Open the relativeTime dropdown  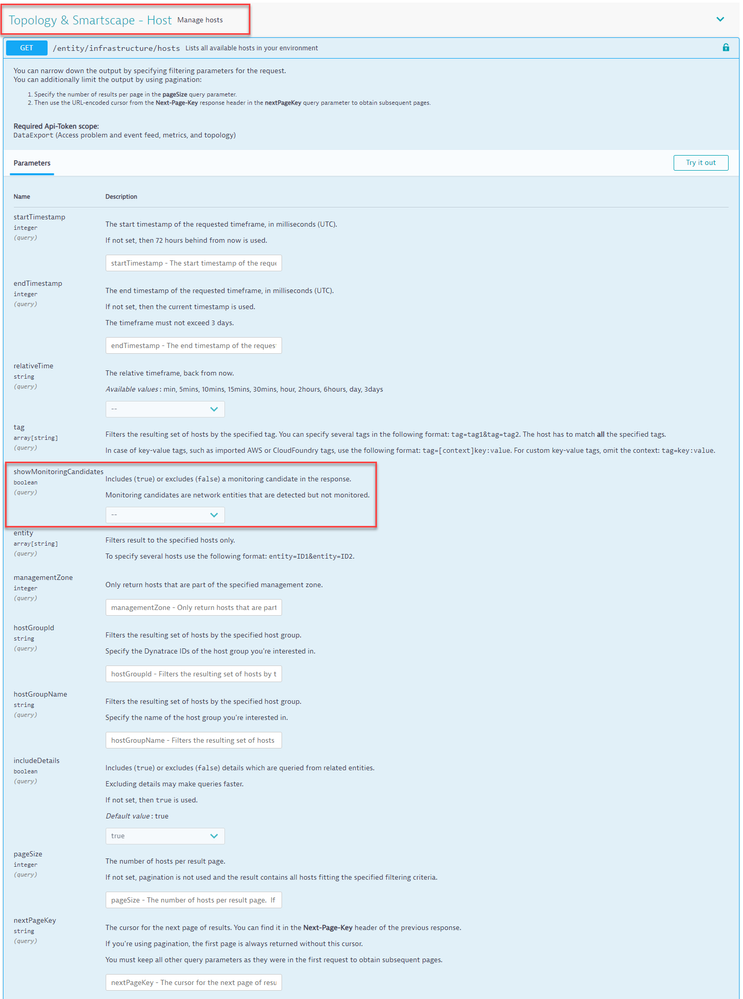(165, 409)
